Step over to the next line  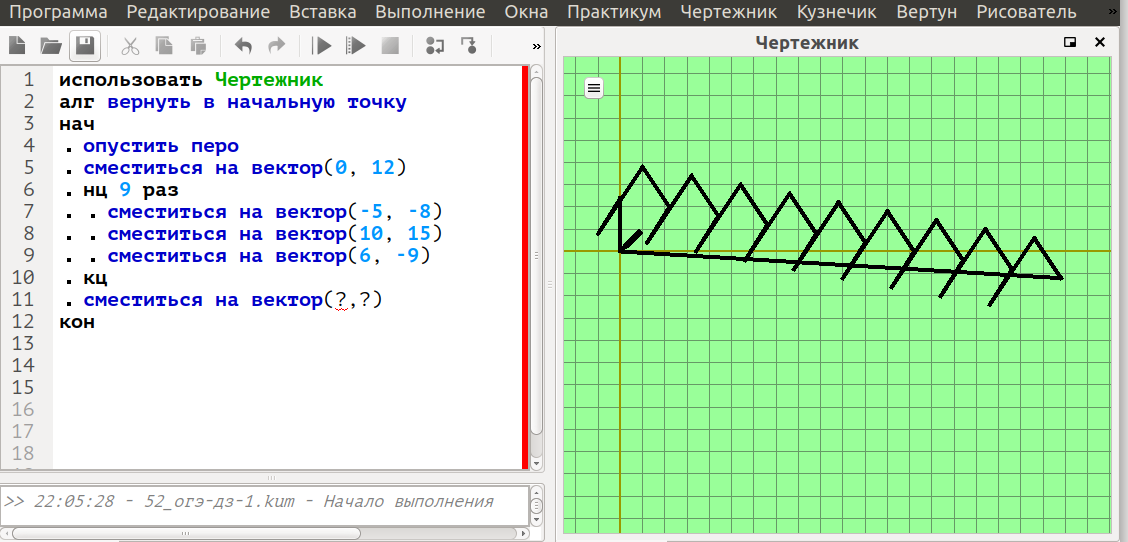click(x=435, y=46)
